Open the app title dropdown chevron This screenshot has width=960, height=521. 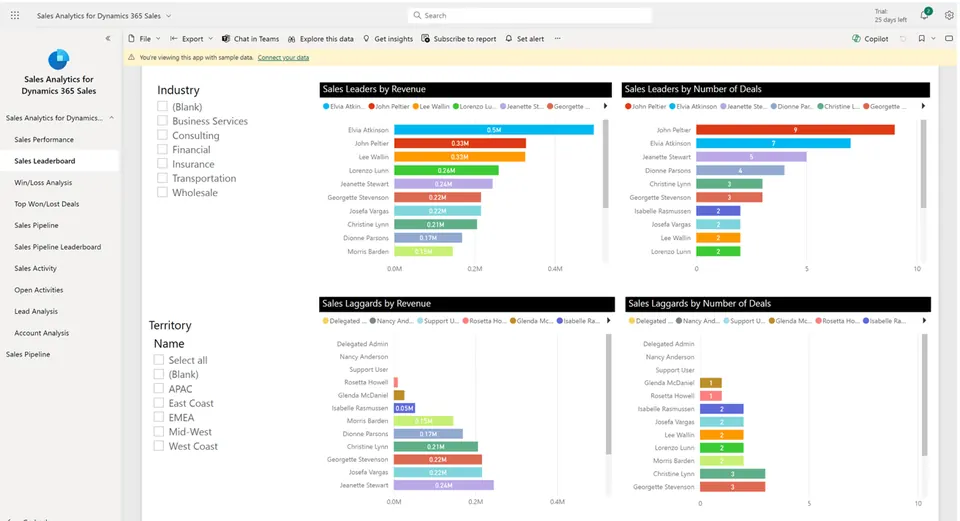(x=168, y=16)
